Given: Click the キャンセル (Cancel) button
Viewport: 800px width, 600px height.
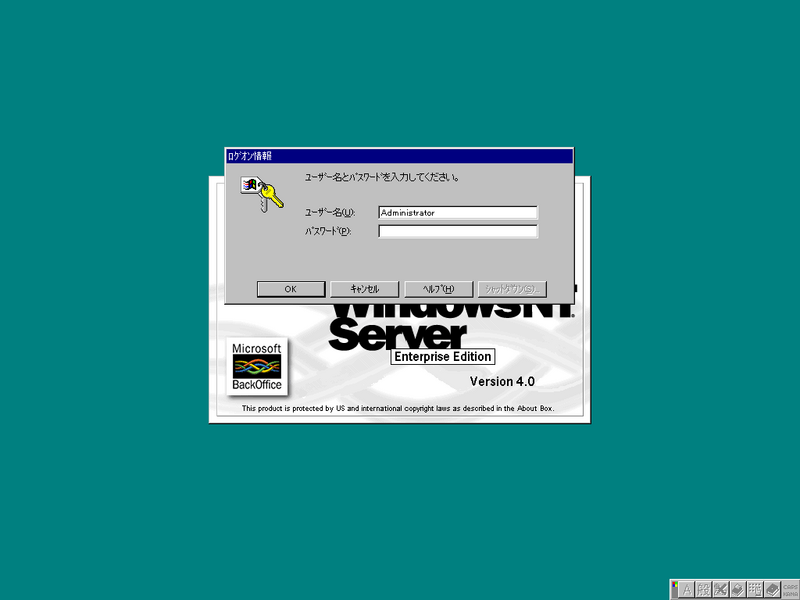Looking at the screenshot, I should click(x=364, y=289).
